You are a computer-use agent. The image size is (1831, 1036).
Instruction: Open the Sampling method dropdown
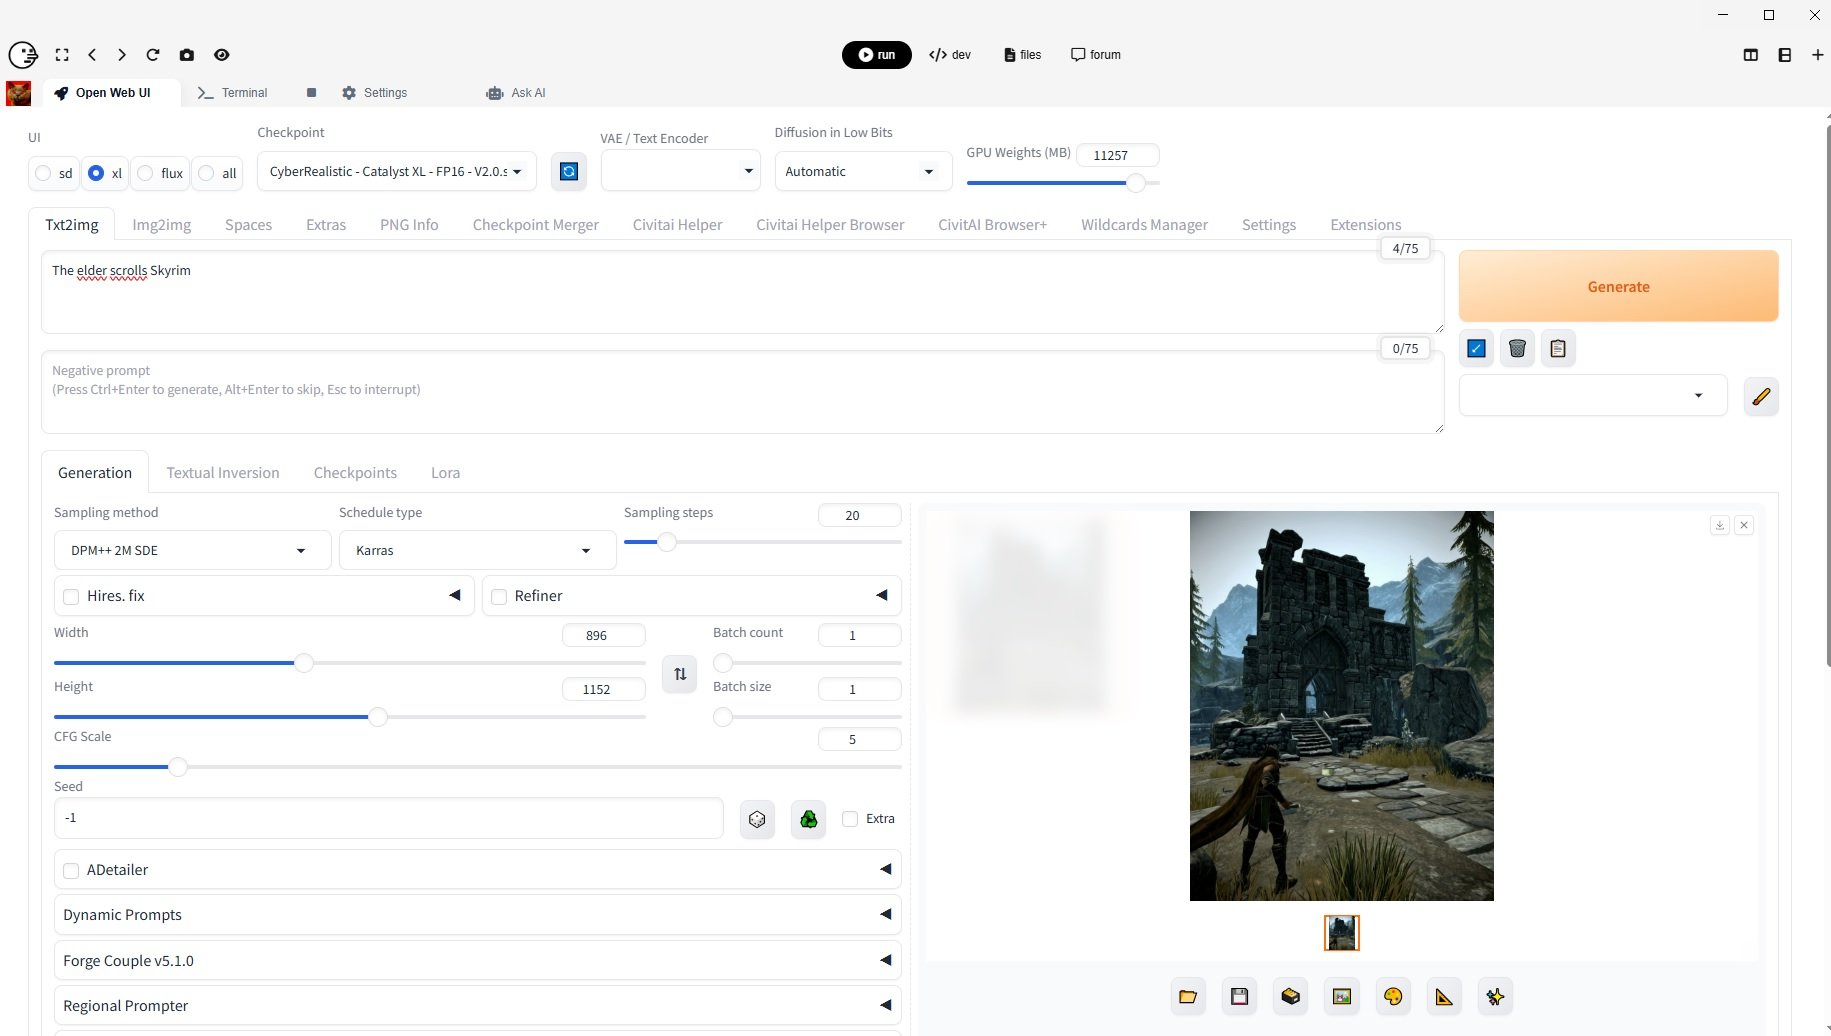tap(192, 551)
